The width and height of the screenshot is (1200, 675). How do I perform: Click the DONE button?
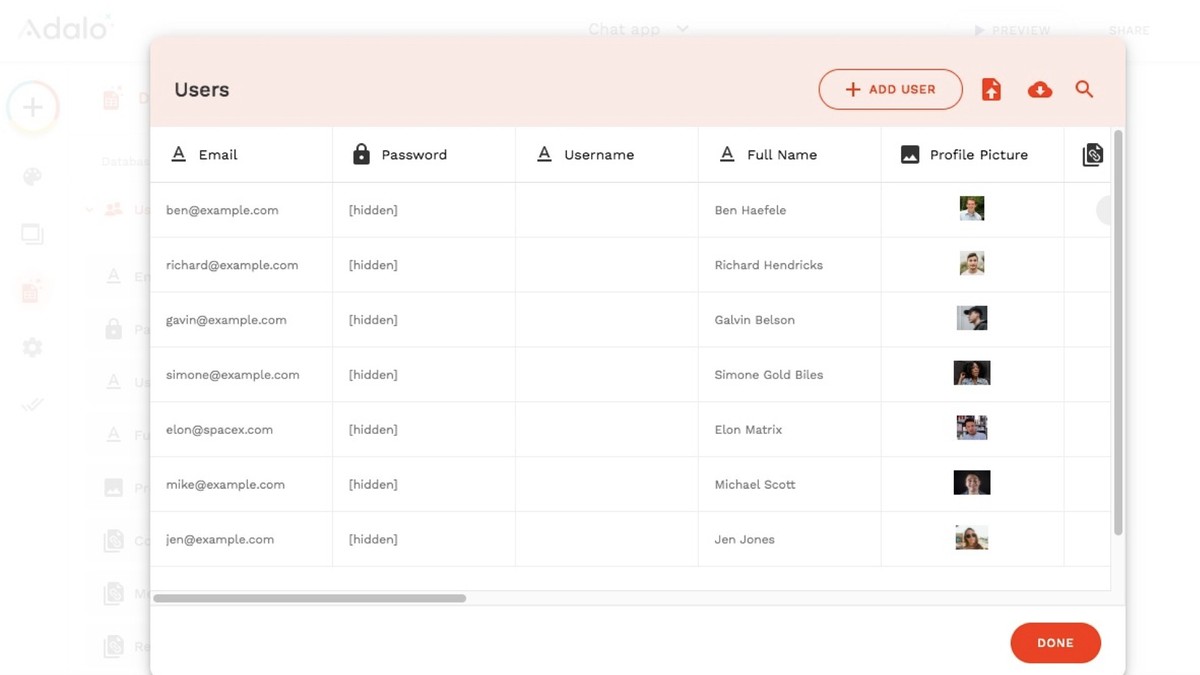pos(1055,643)
